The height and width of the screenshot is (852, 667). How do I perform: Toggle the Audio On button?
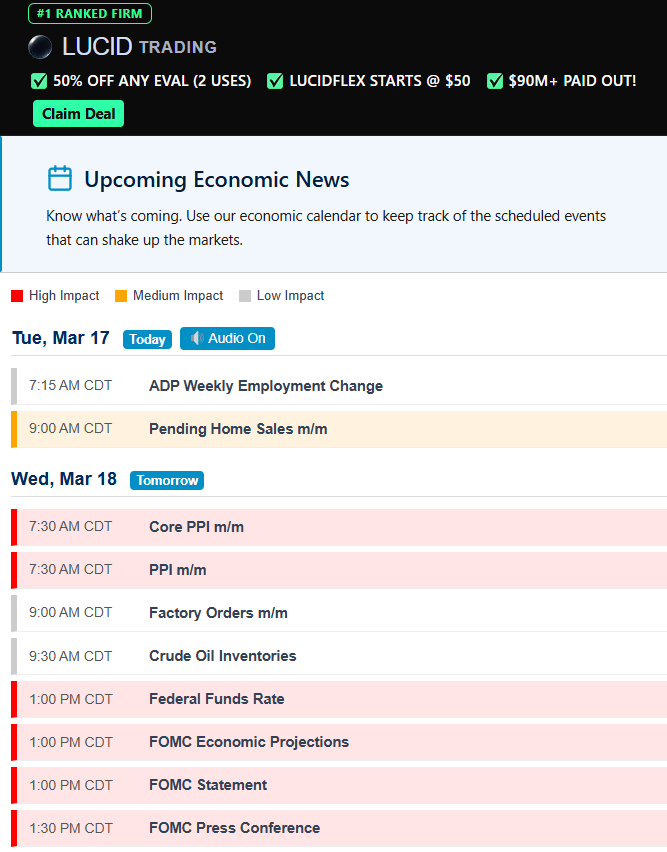pos(227,339)
